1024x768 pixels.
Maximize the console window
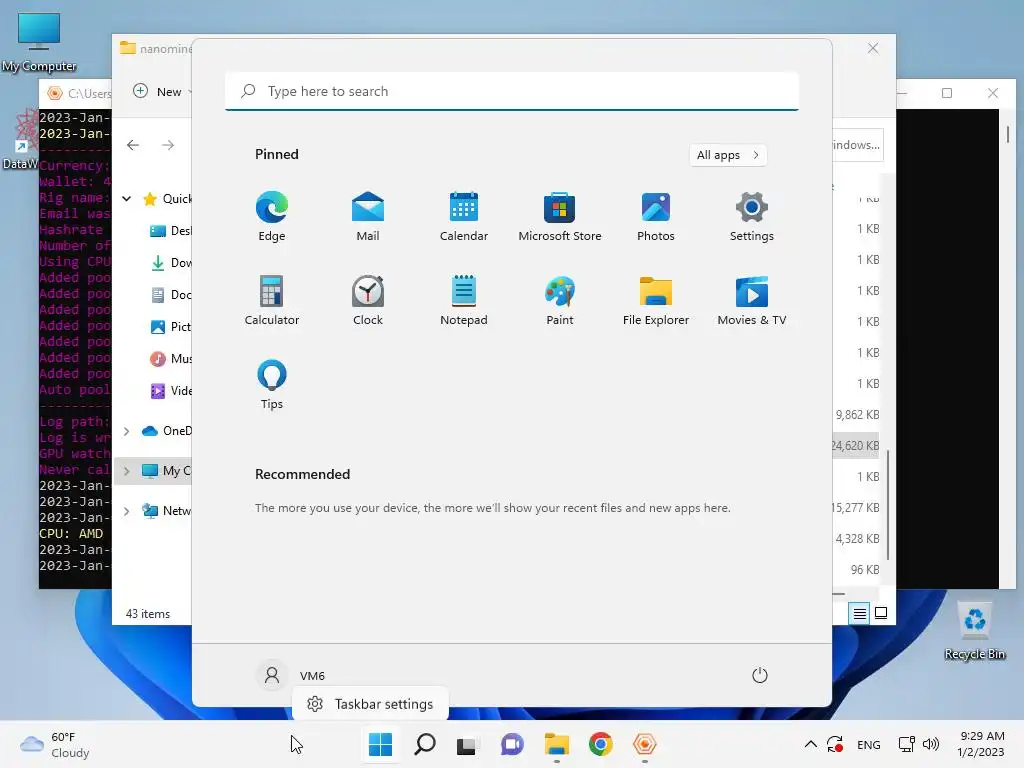[x=947, y=93]
